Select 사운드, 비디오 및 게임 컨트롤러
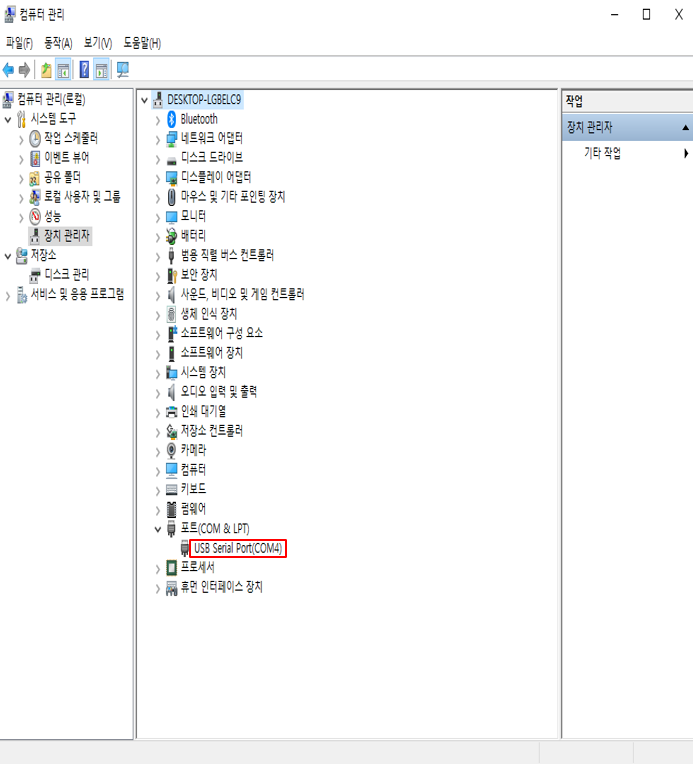This screenshot has height=764, width=693. 242,294
